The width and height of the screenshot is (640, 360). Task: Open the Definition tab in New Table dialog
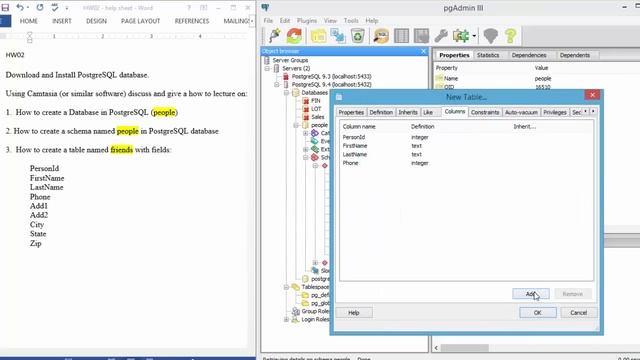coord(381,112)
